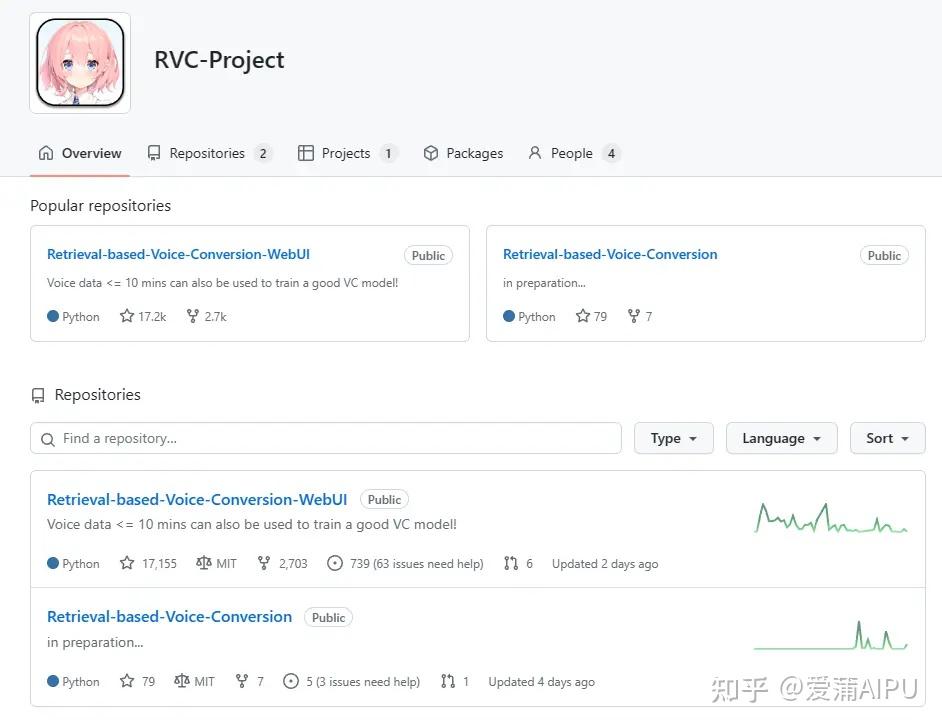942x727 pixels.
Task: Click the search magnifier in the repository filter
Action: (x=47, y=438)
